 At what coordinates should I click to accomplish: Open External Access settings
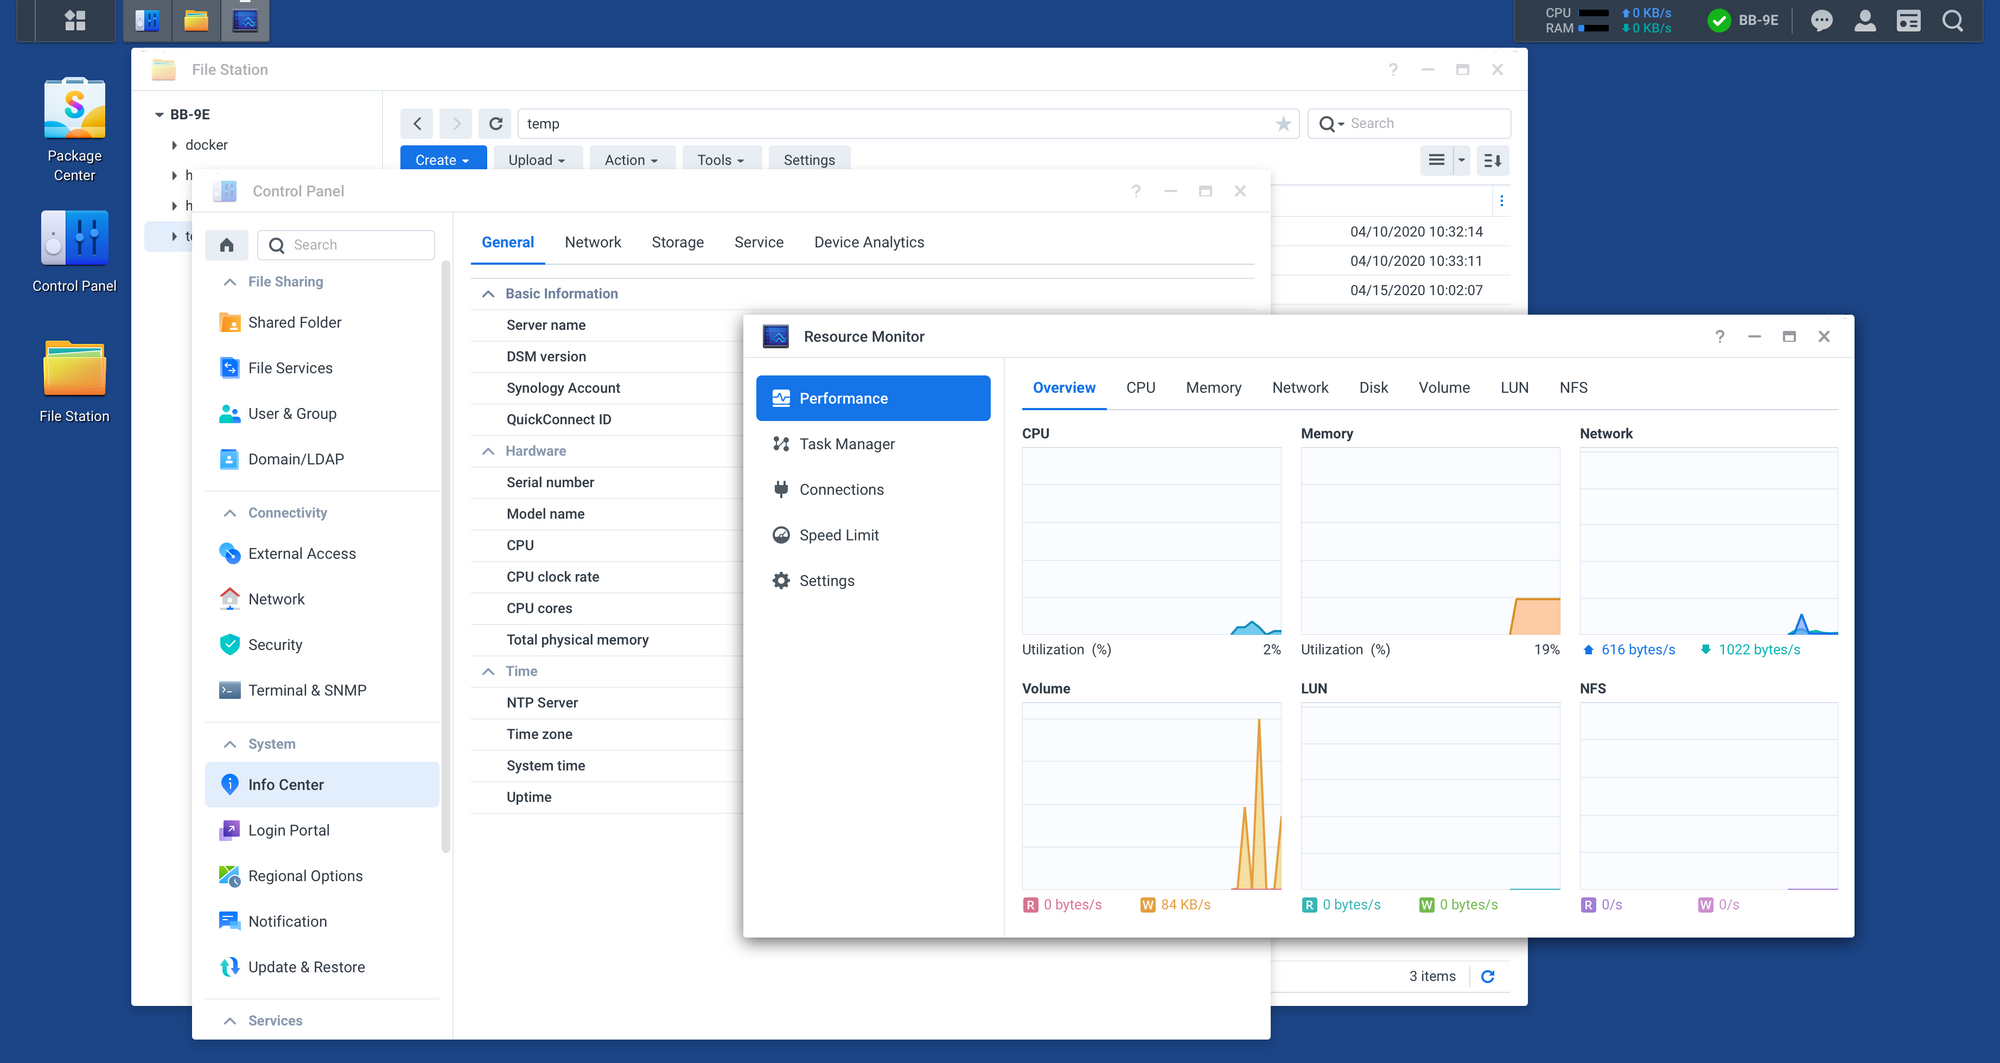pos(322,553)
